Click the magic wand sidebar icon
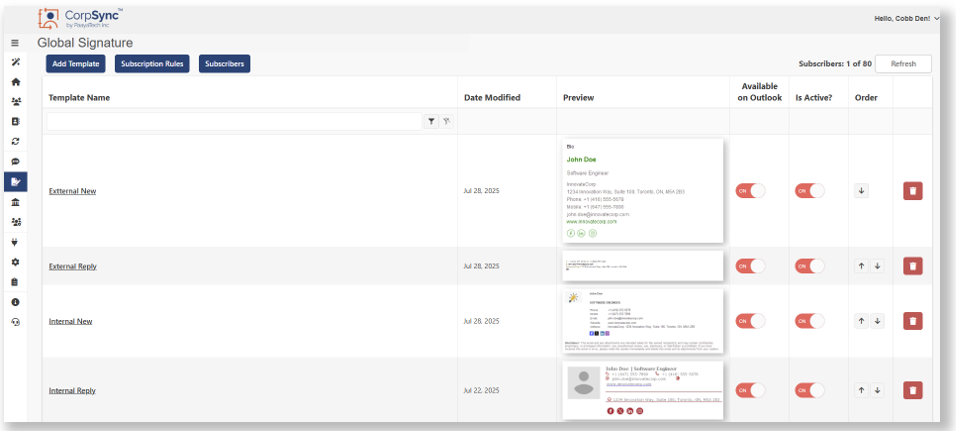 [15, 62]
